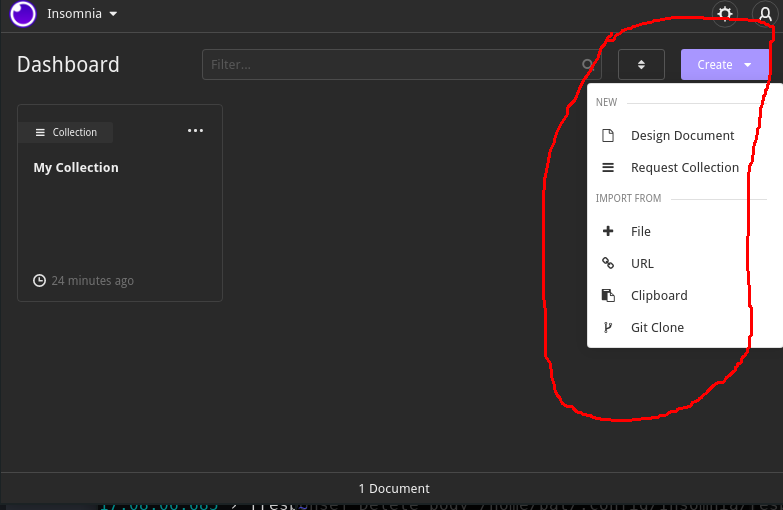Click the git branch icon
This screenshot has height=510, width=783.
(608, 327)
